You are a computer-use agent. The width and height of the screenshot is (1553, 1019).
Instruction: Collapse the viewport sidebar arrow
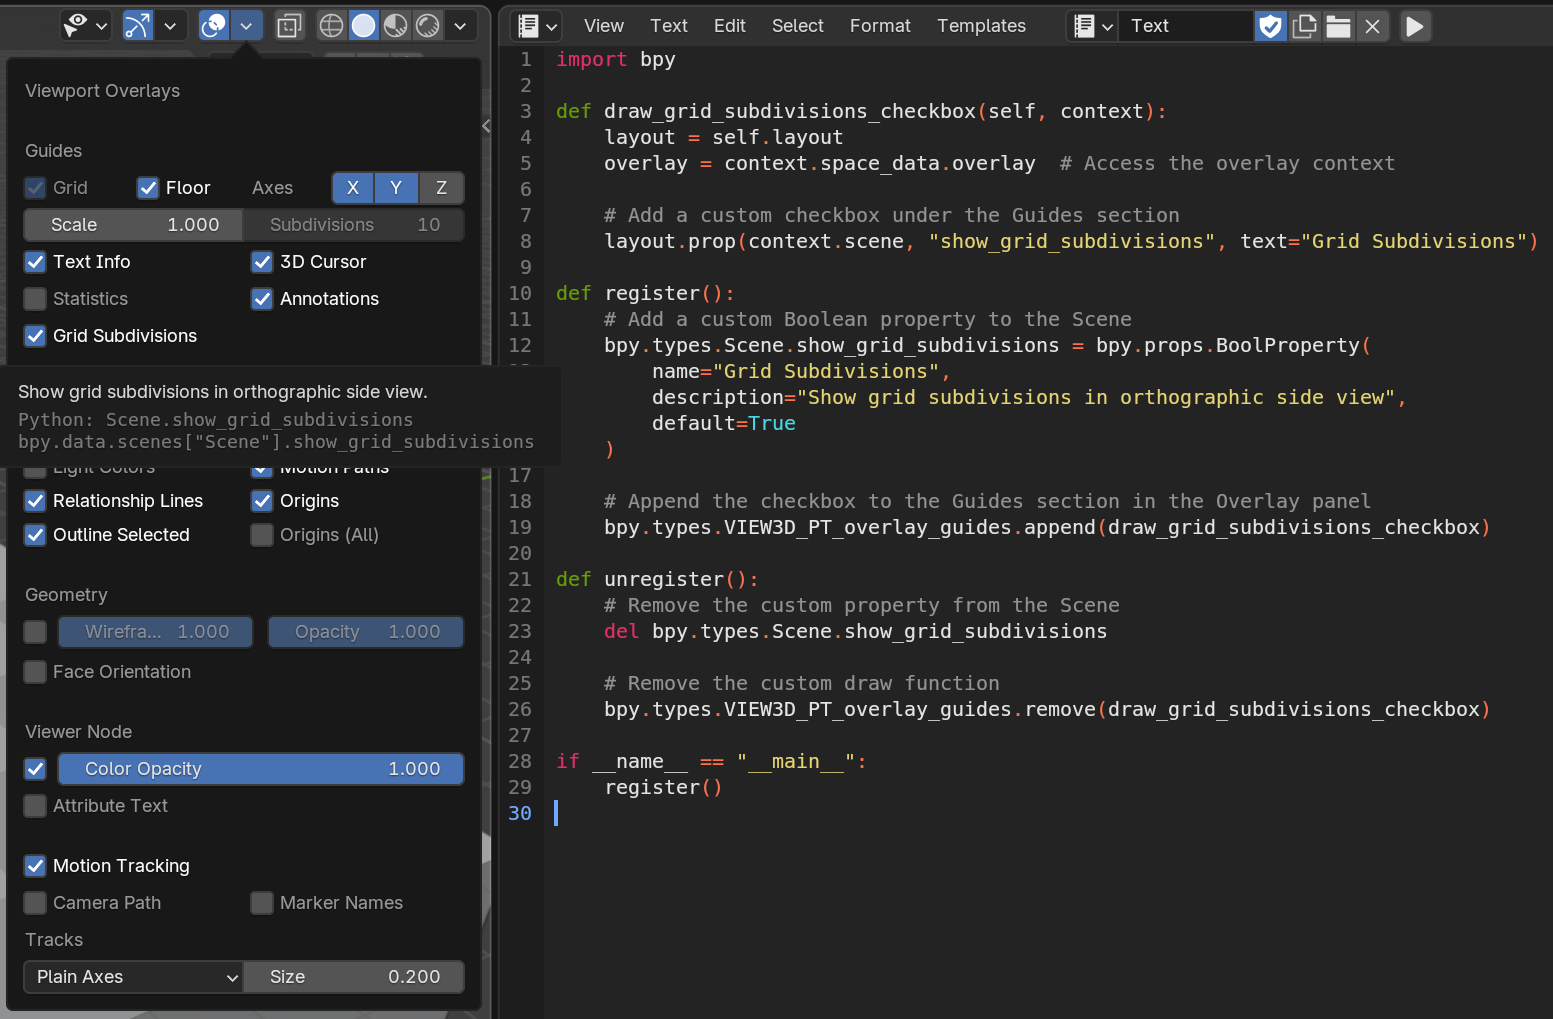[x=487, y=126]
